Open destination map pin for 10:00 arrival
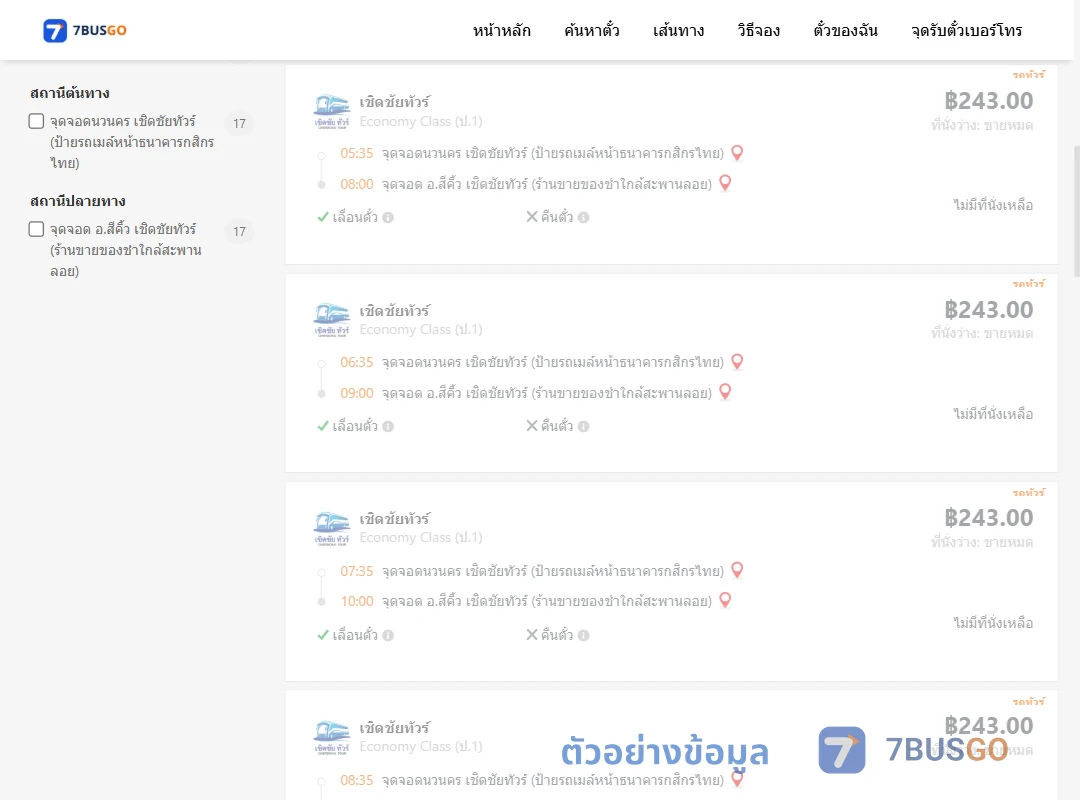1080x800 pixels. pyautogui.click(x=725, y=600)
